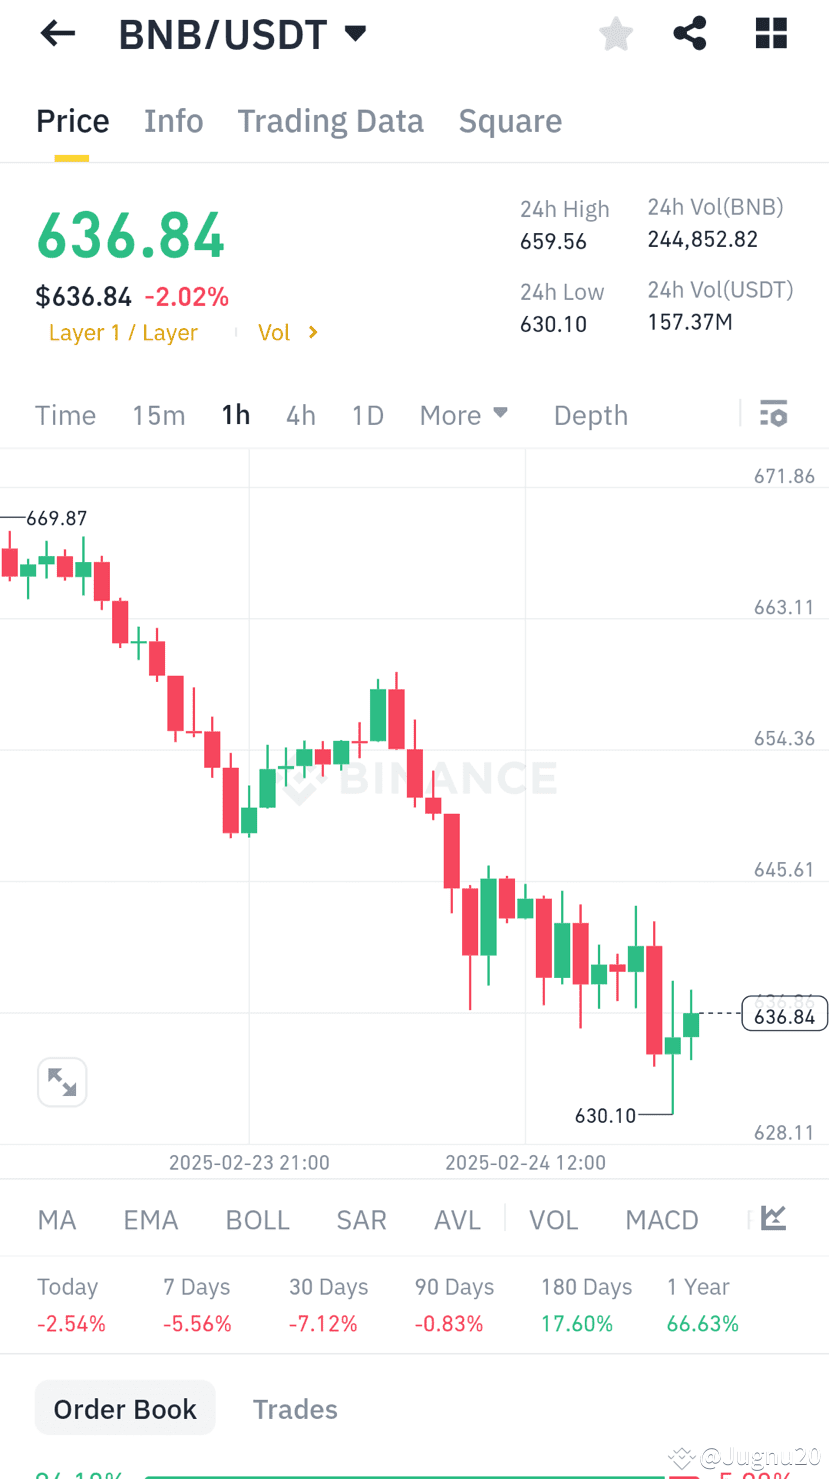Expand the chart to fullscreen
829x1479 pixels.
[62, 1081]
